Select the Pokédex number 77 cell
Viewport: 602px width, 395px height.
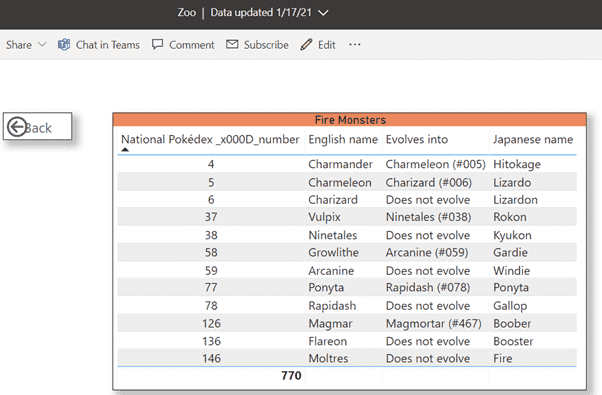211,288
